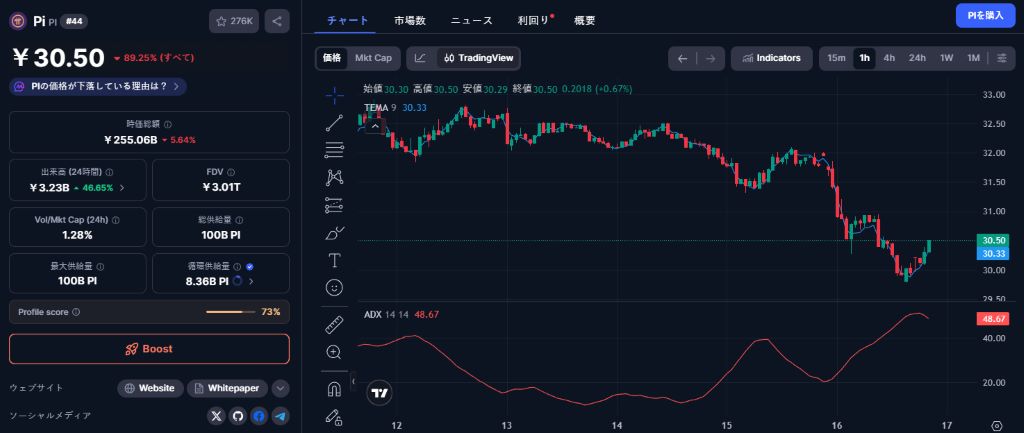Click the Pi coin logo
This screenshot has width=1024, height=433.
coord(18,21)
